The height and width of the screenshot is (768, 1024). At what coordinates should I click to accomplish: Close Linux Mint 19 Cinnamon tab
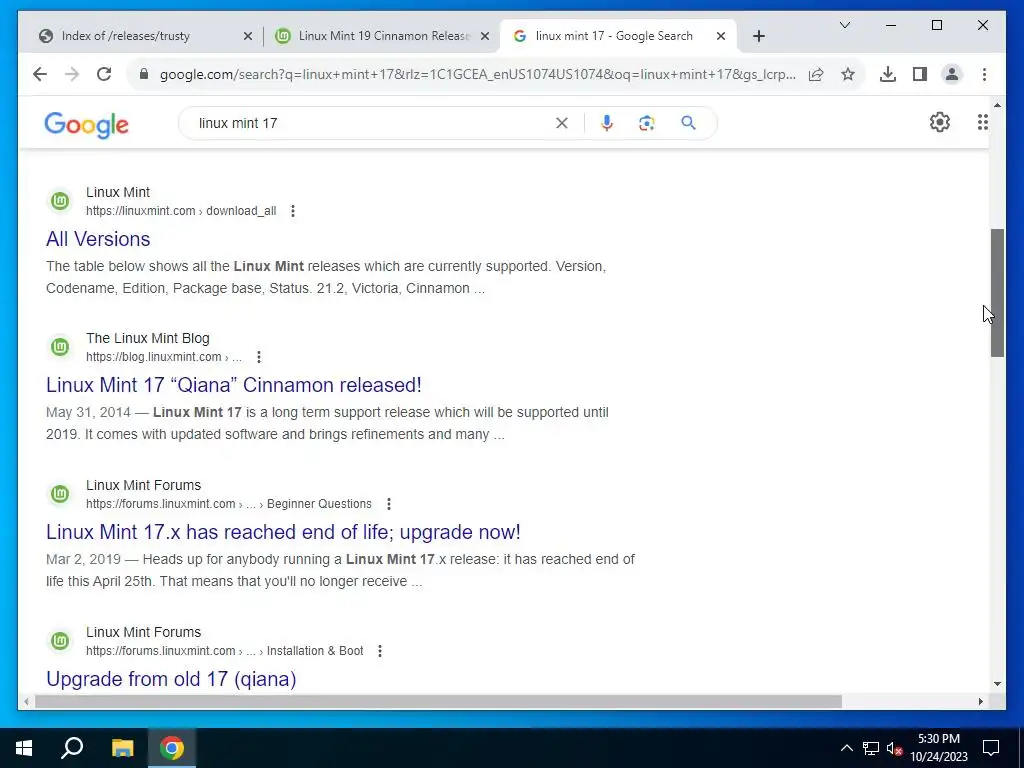point(485,37)
